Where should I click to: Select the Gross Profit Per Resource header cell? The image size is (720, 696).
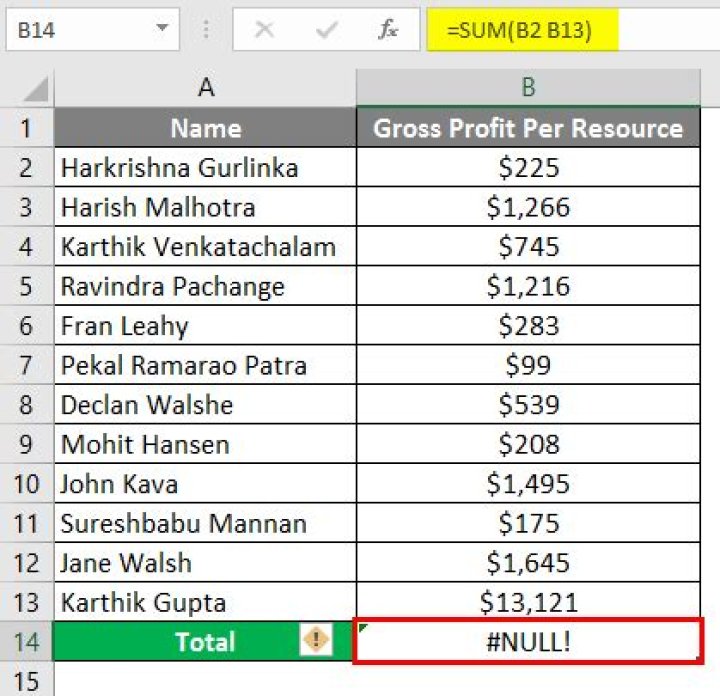pos(528,128)
